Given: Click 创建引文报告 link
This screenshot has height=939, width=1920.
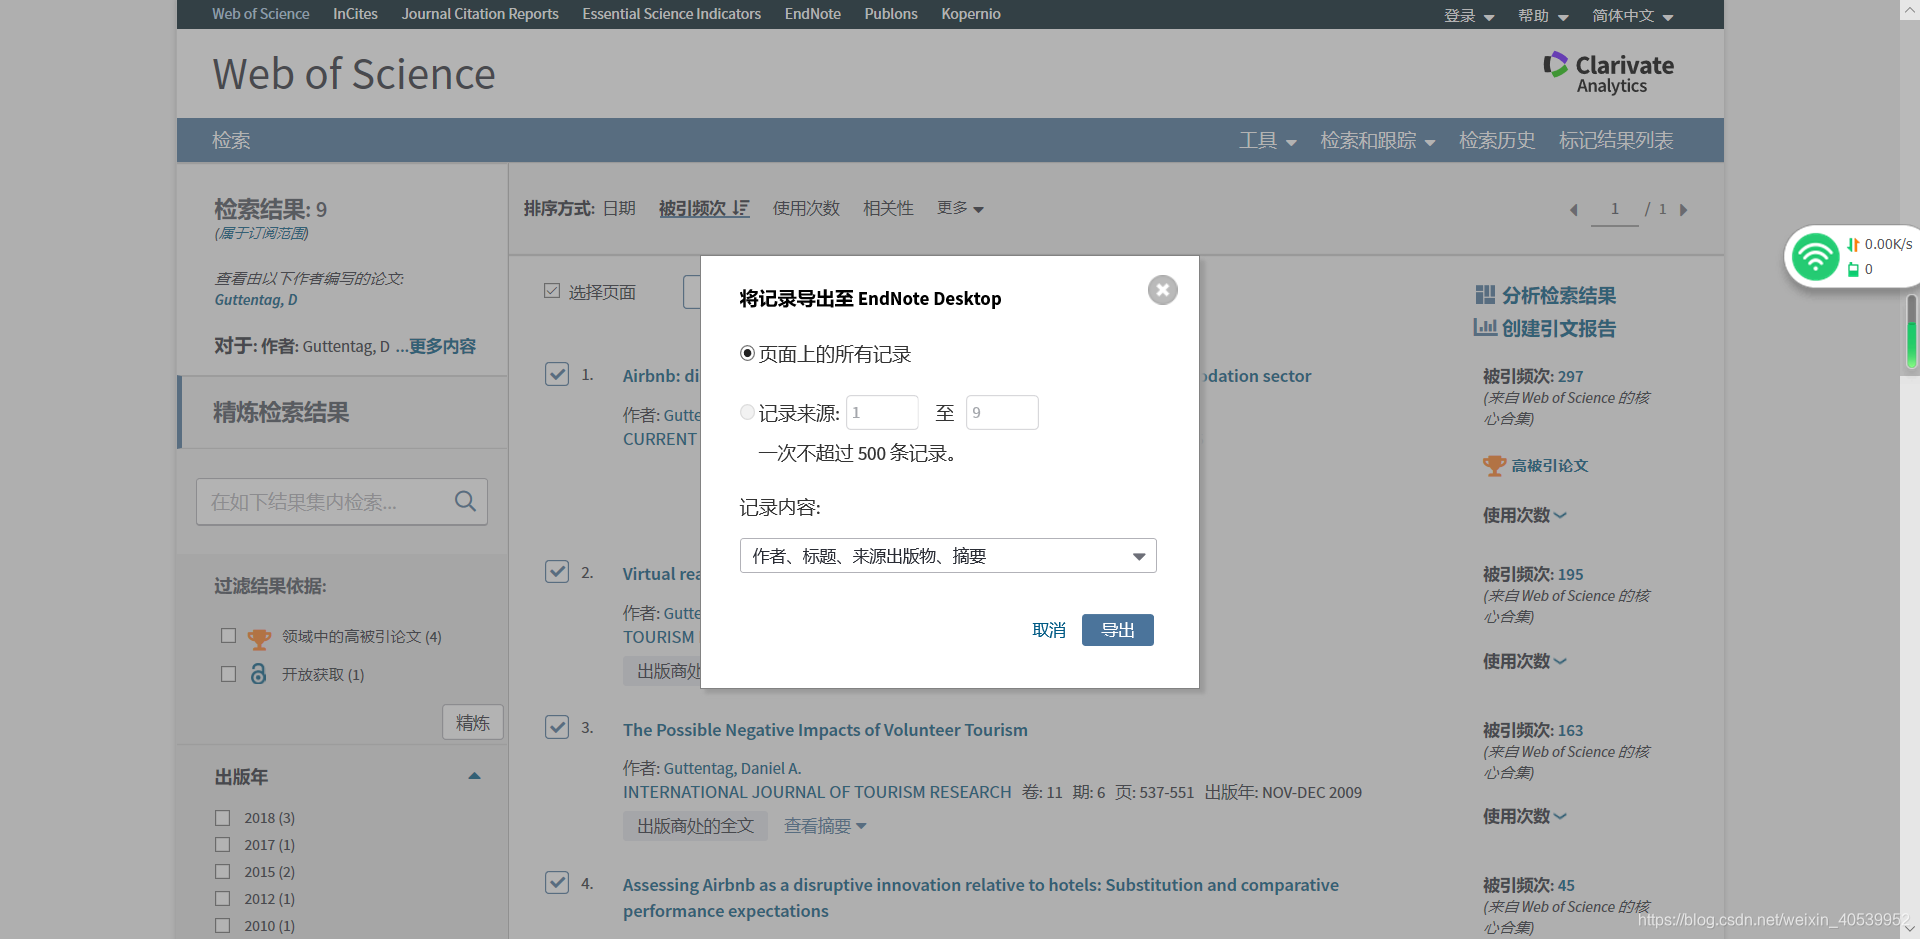Looking at the screenshot, I should pyautogui.click(x=1558, y=328).
